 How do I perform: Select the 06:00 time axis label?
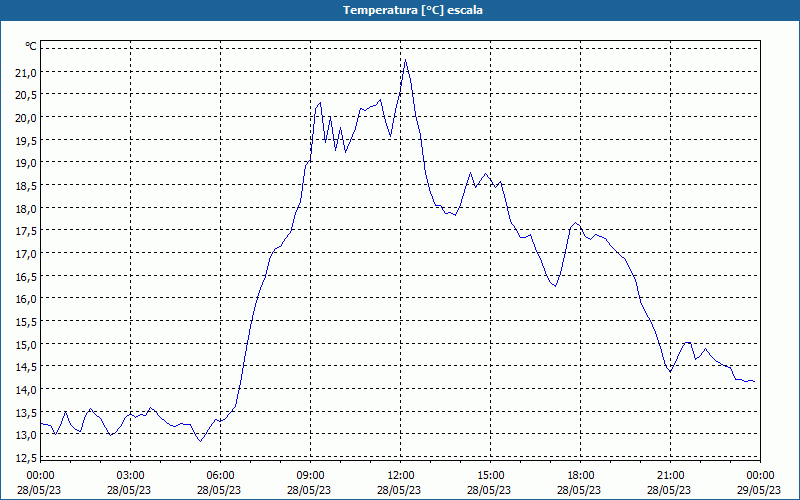pyautogui.click(x=220, y=476)
